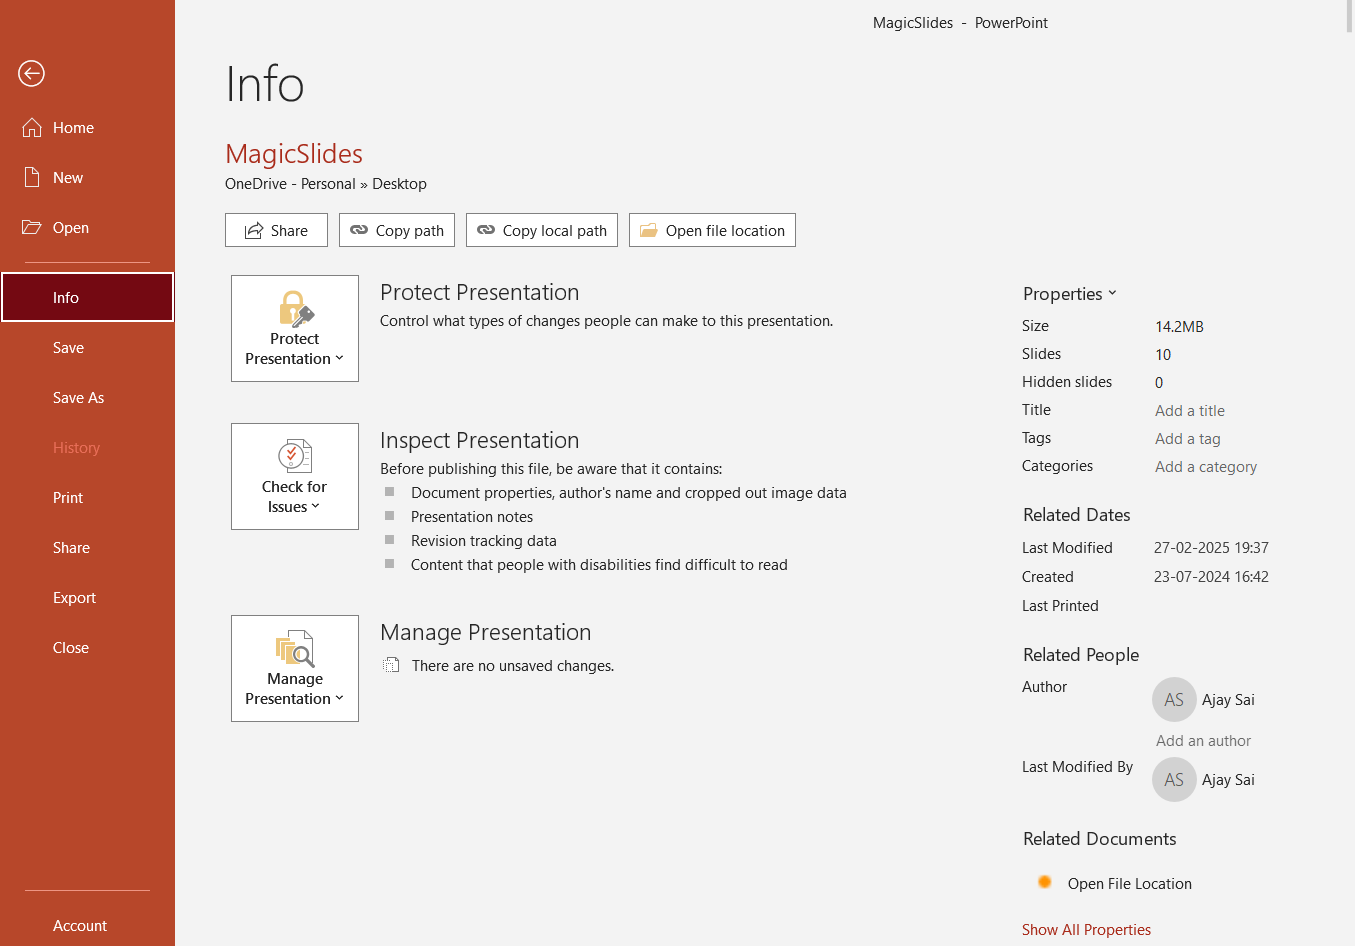
Task: Click the back arrow icon
Action: point(31,73)
